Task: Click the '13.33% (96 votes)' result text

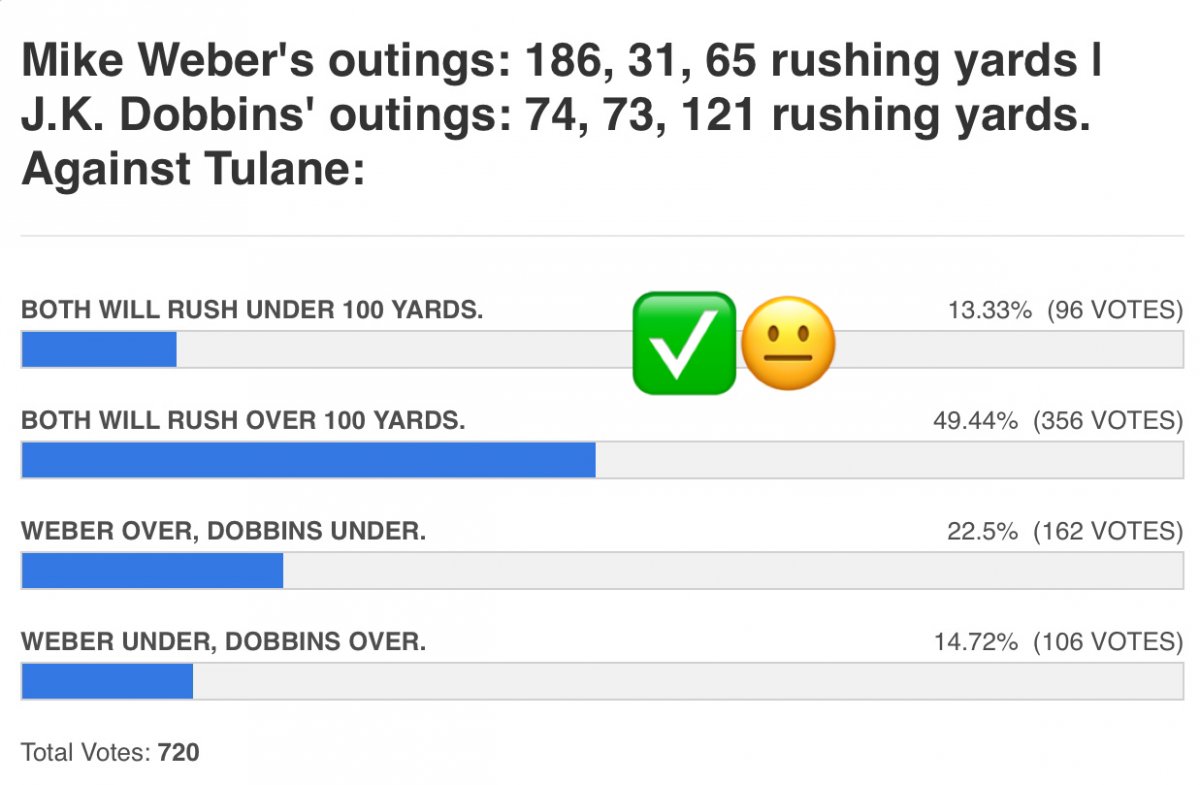Action: click(x=1065, y=310)
